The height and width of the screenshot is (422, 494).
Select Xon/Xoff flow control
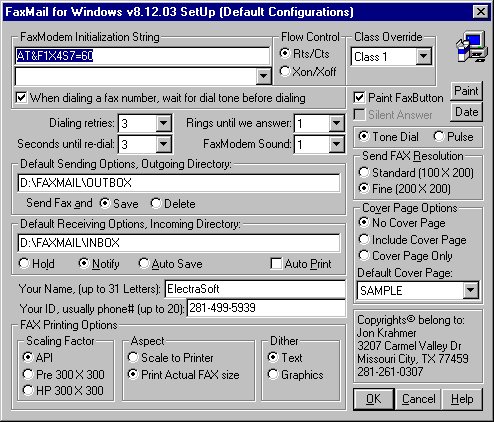[x=285, y=71]
